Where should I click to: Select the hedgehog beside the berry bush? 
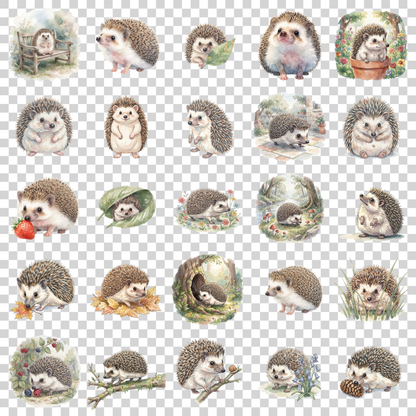(x=45, y=371)
